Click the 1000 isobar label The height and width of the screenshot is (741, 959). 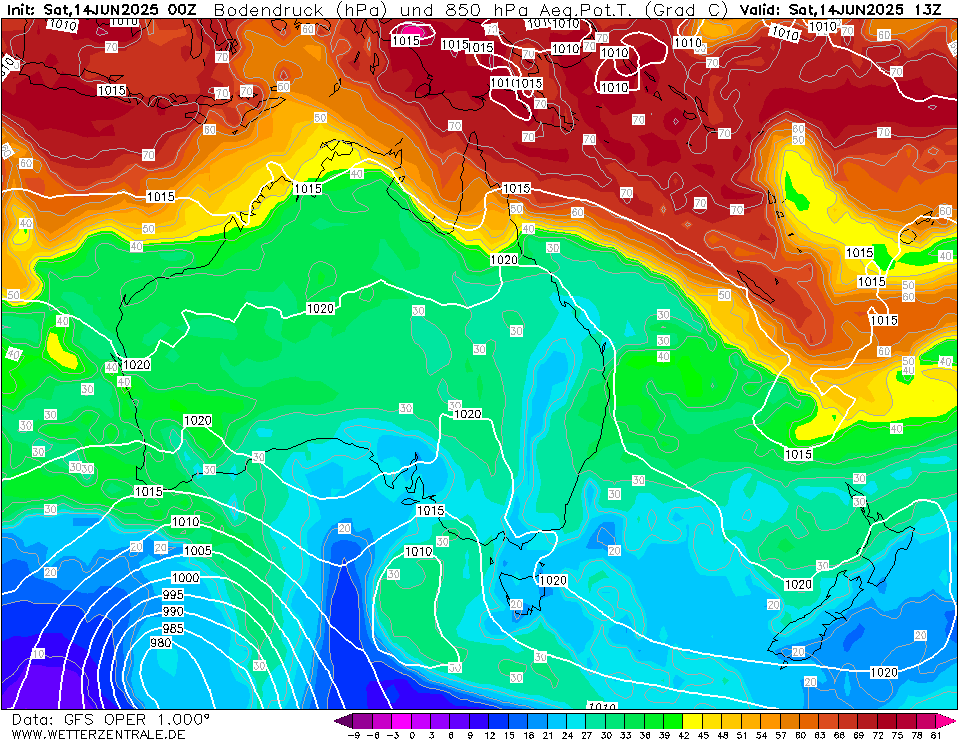tap(185, 578)
